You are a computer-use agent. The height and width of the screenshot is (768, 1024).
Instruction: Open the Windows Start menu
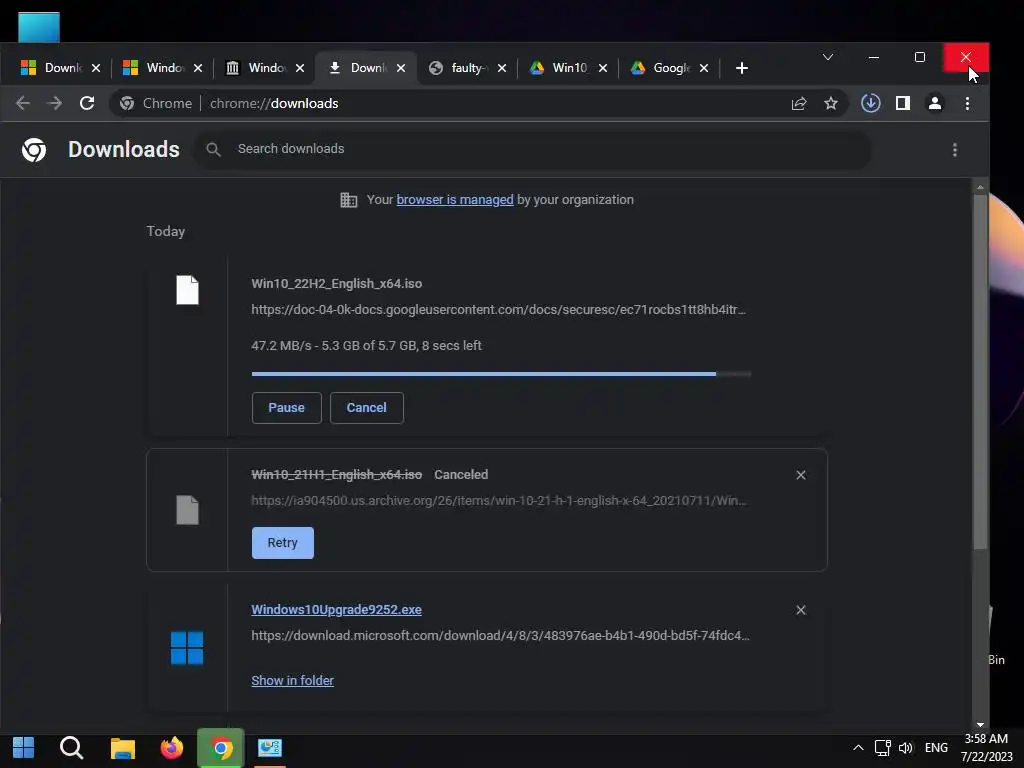tap(24, 748)
